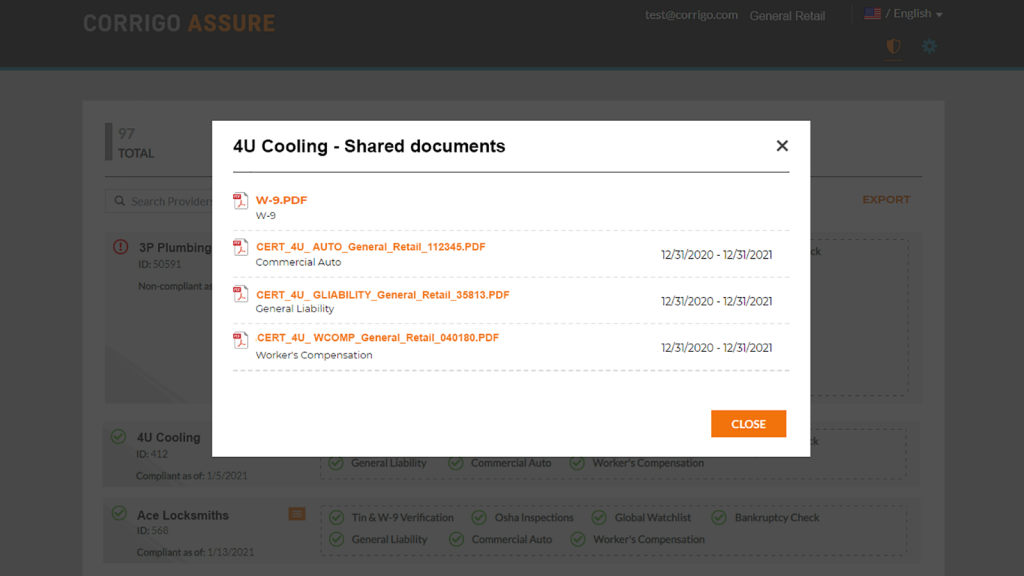Viewport: 1024px width, 576px height.
Task: Open CERT_4U_GLIABILITY_General_Retail_35813.PDF link
Action: [382, 295]
